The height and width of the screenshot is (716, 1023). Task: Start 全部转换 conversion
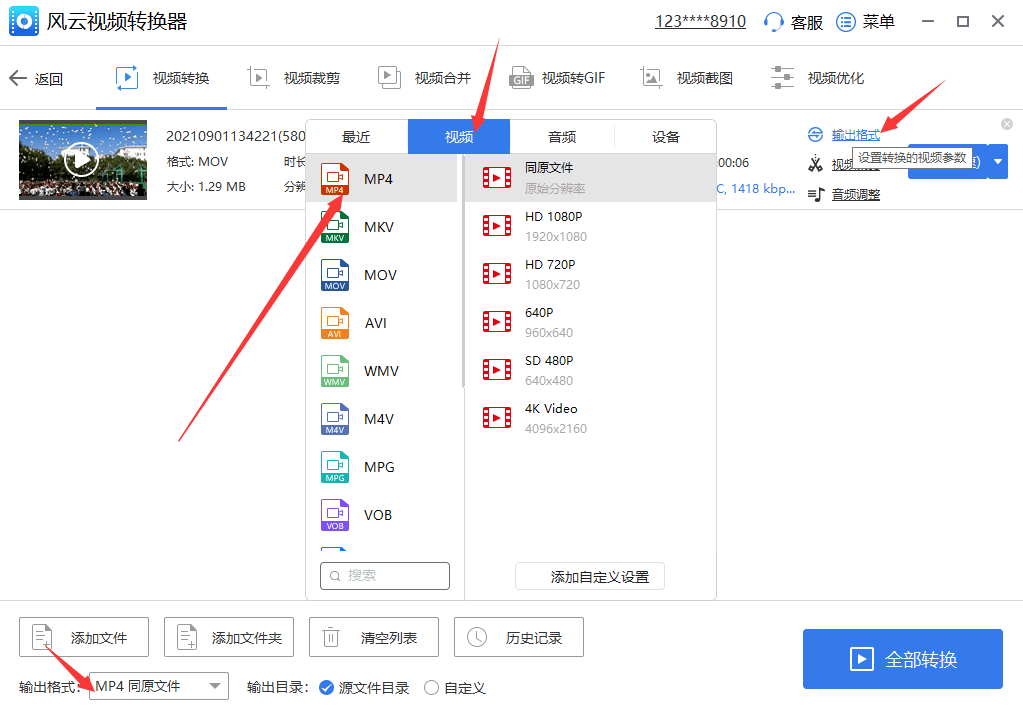click(x=902, y=659)
